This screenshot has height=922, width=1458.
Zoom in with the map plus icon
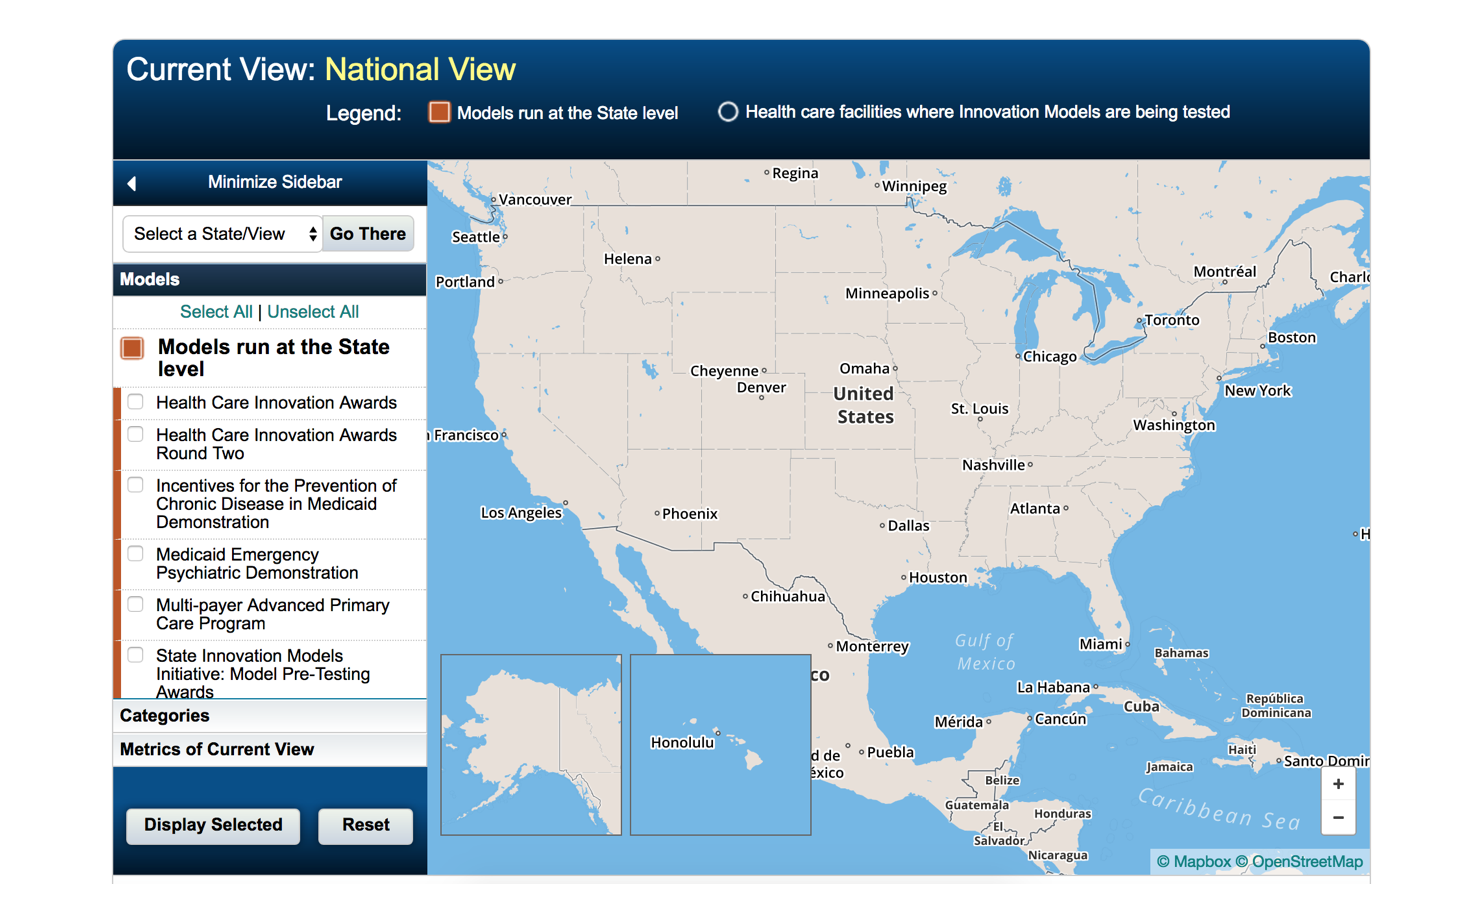[x=1338, y=784]
